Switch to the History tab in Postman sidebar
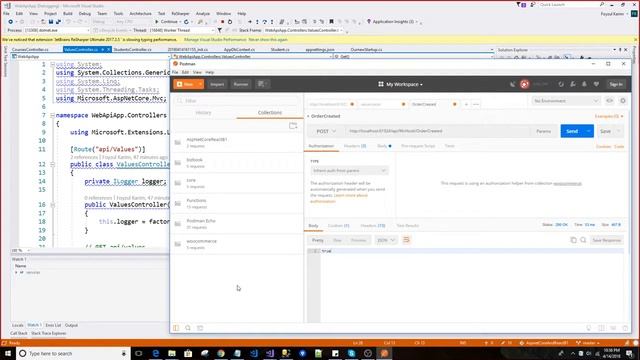This screenshot has height=360, width=640. click(x=203, y=113)
